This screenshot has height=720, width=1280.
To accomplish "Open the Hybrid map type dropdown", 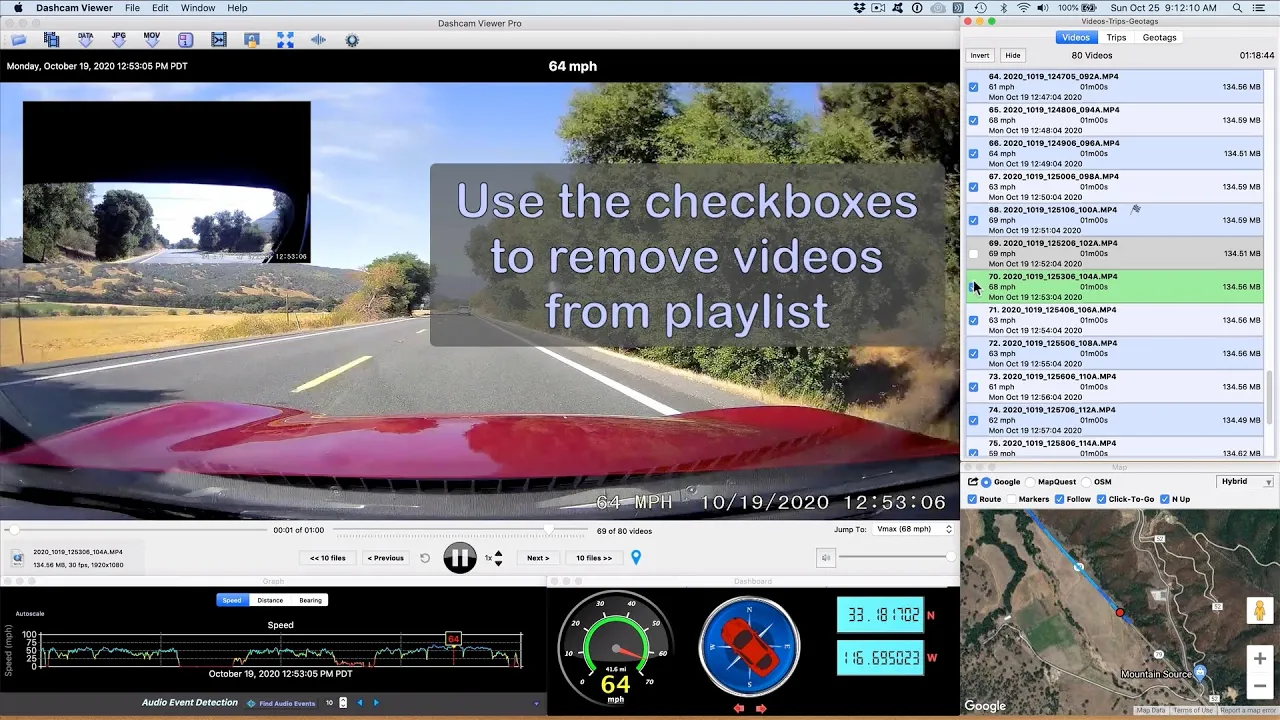I will tap(1246, 482).
